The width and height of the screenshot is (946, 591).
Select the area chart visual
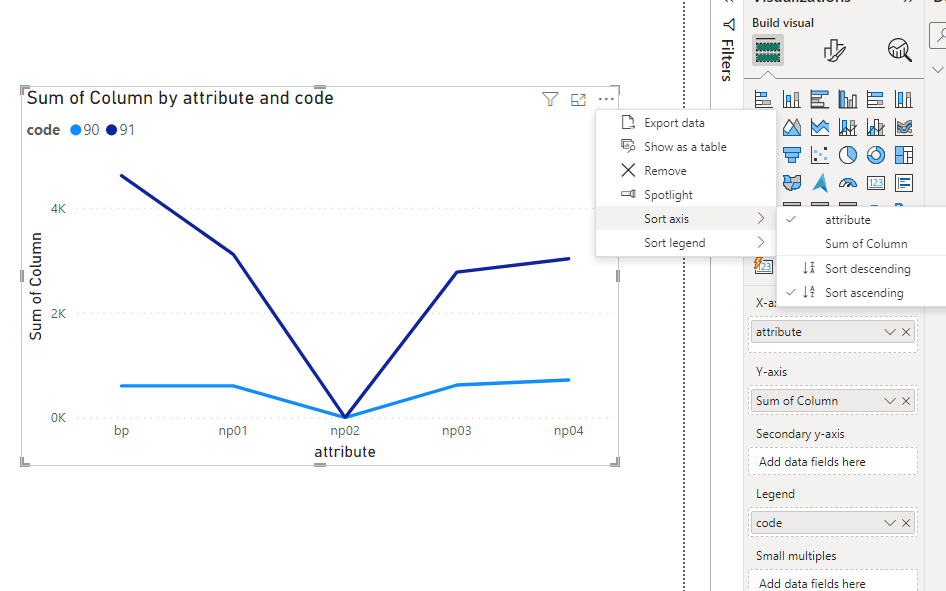tap(792, 127)
